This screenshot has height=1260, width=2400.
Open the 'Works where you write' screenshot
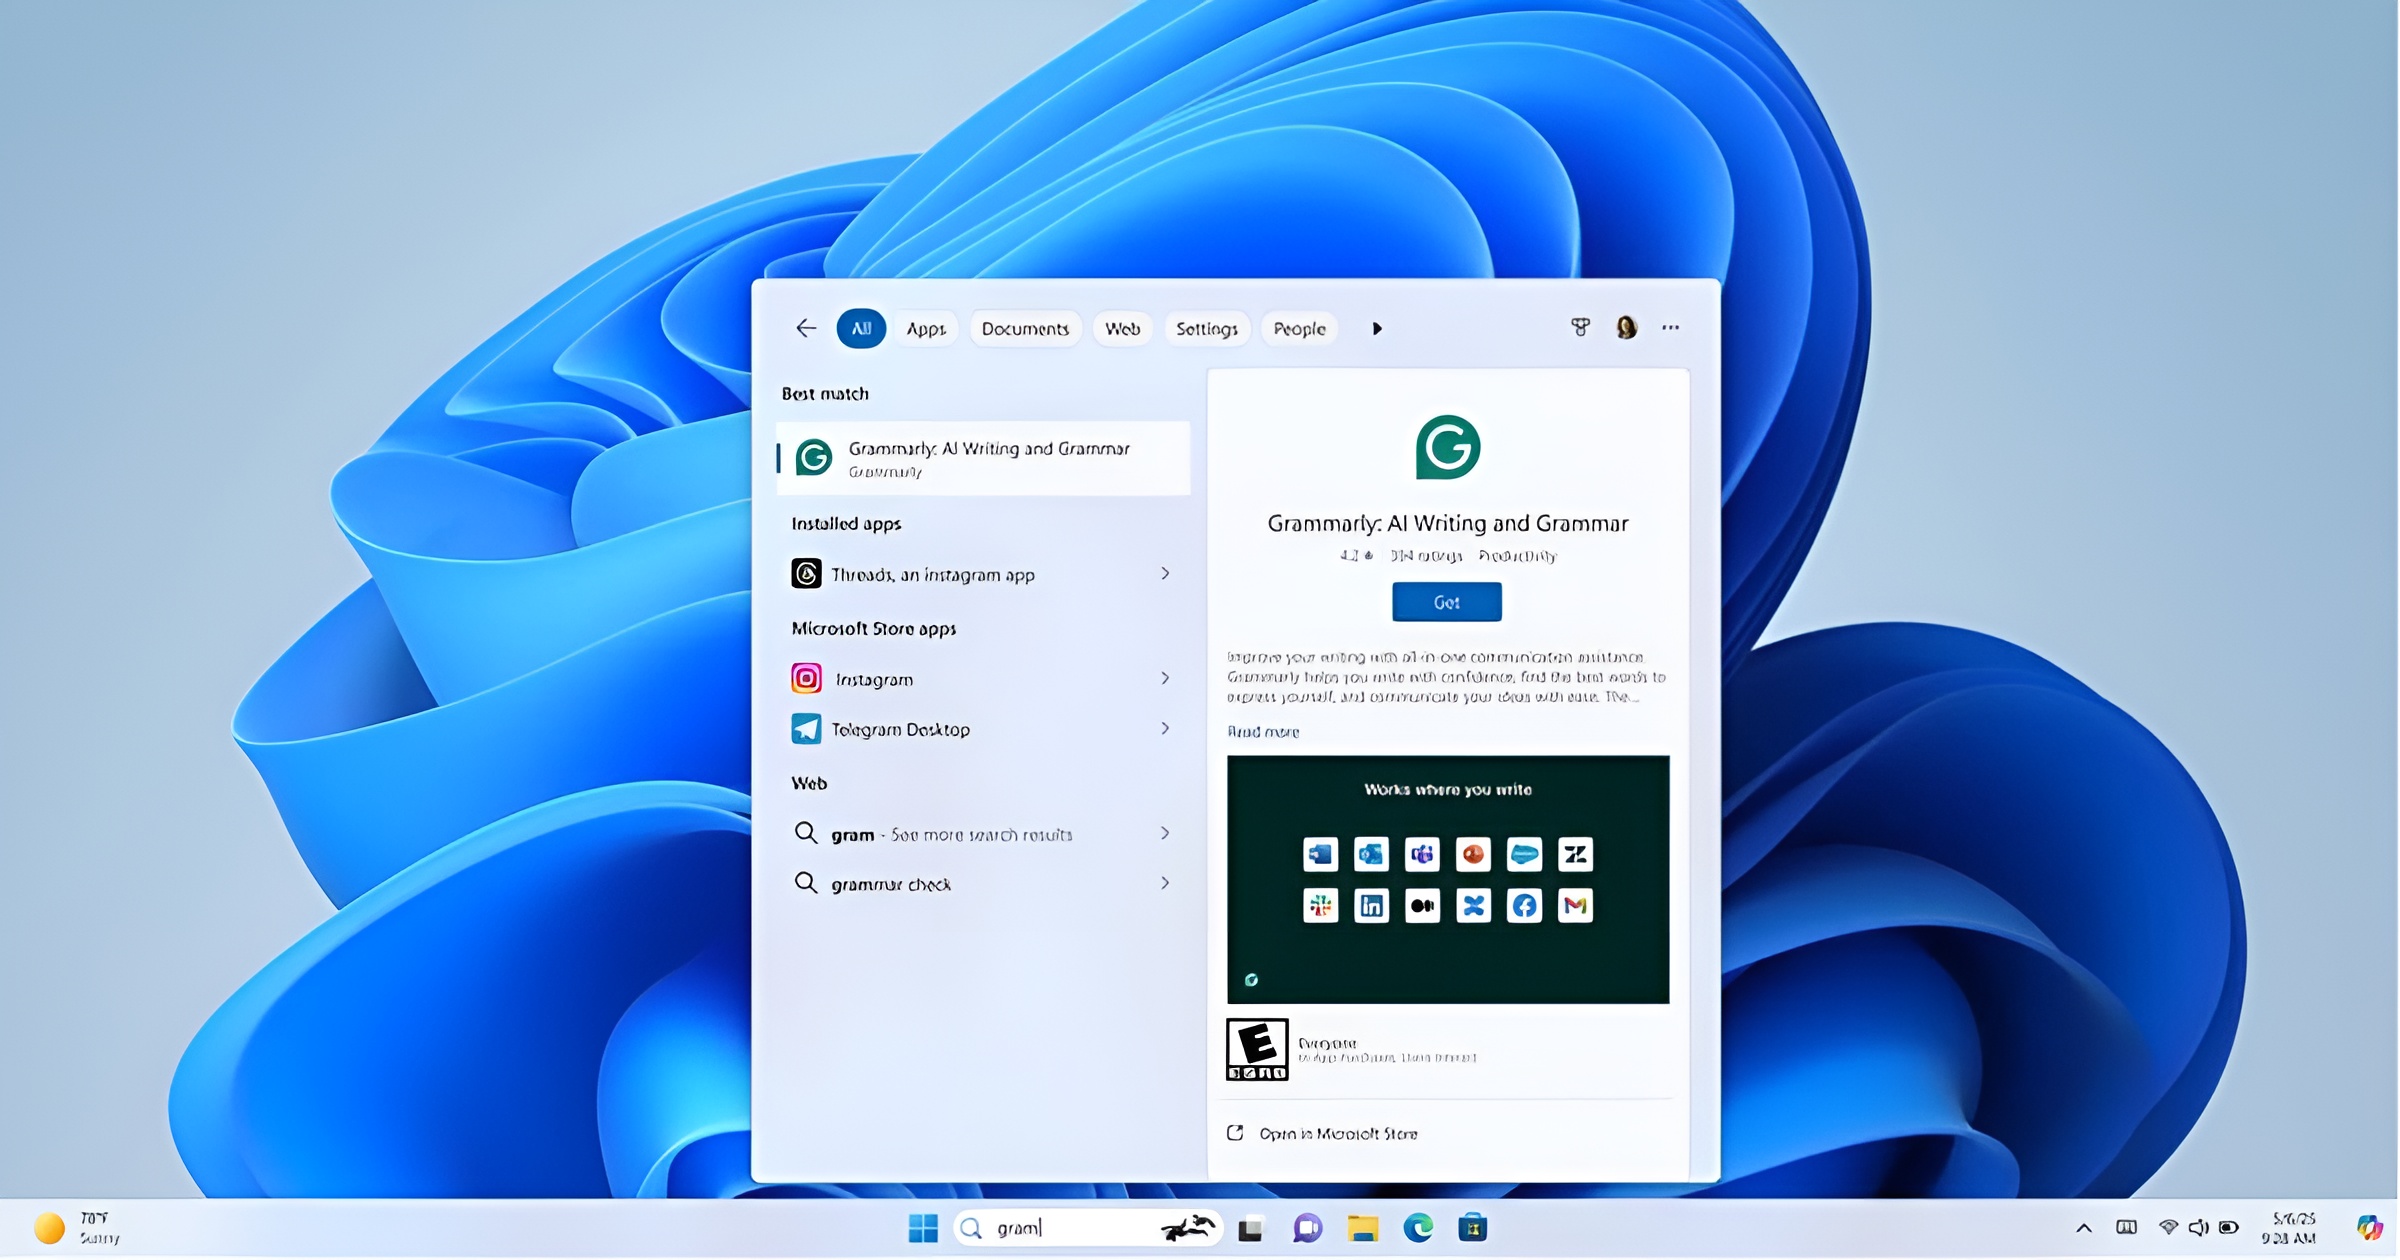pos(1448,879)
